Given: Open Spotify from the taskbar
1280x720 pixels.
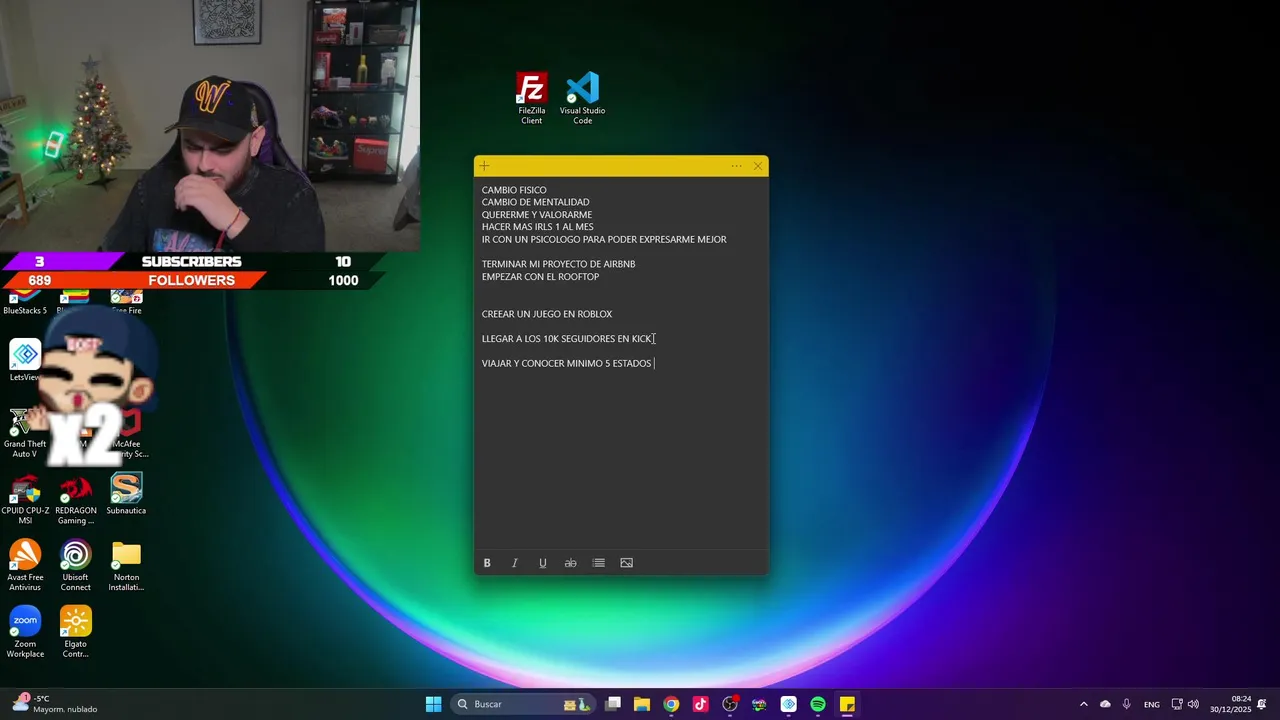Looking at the screenshot, I should [x=818, y=704].
